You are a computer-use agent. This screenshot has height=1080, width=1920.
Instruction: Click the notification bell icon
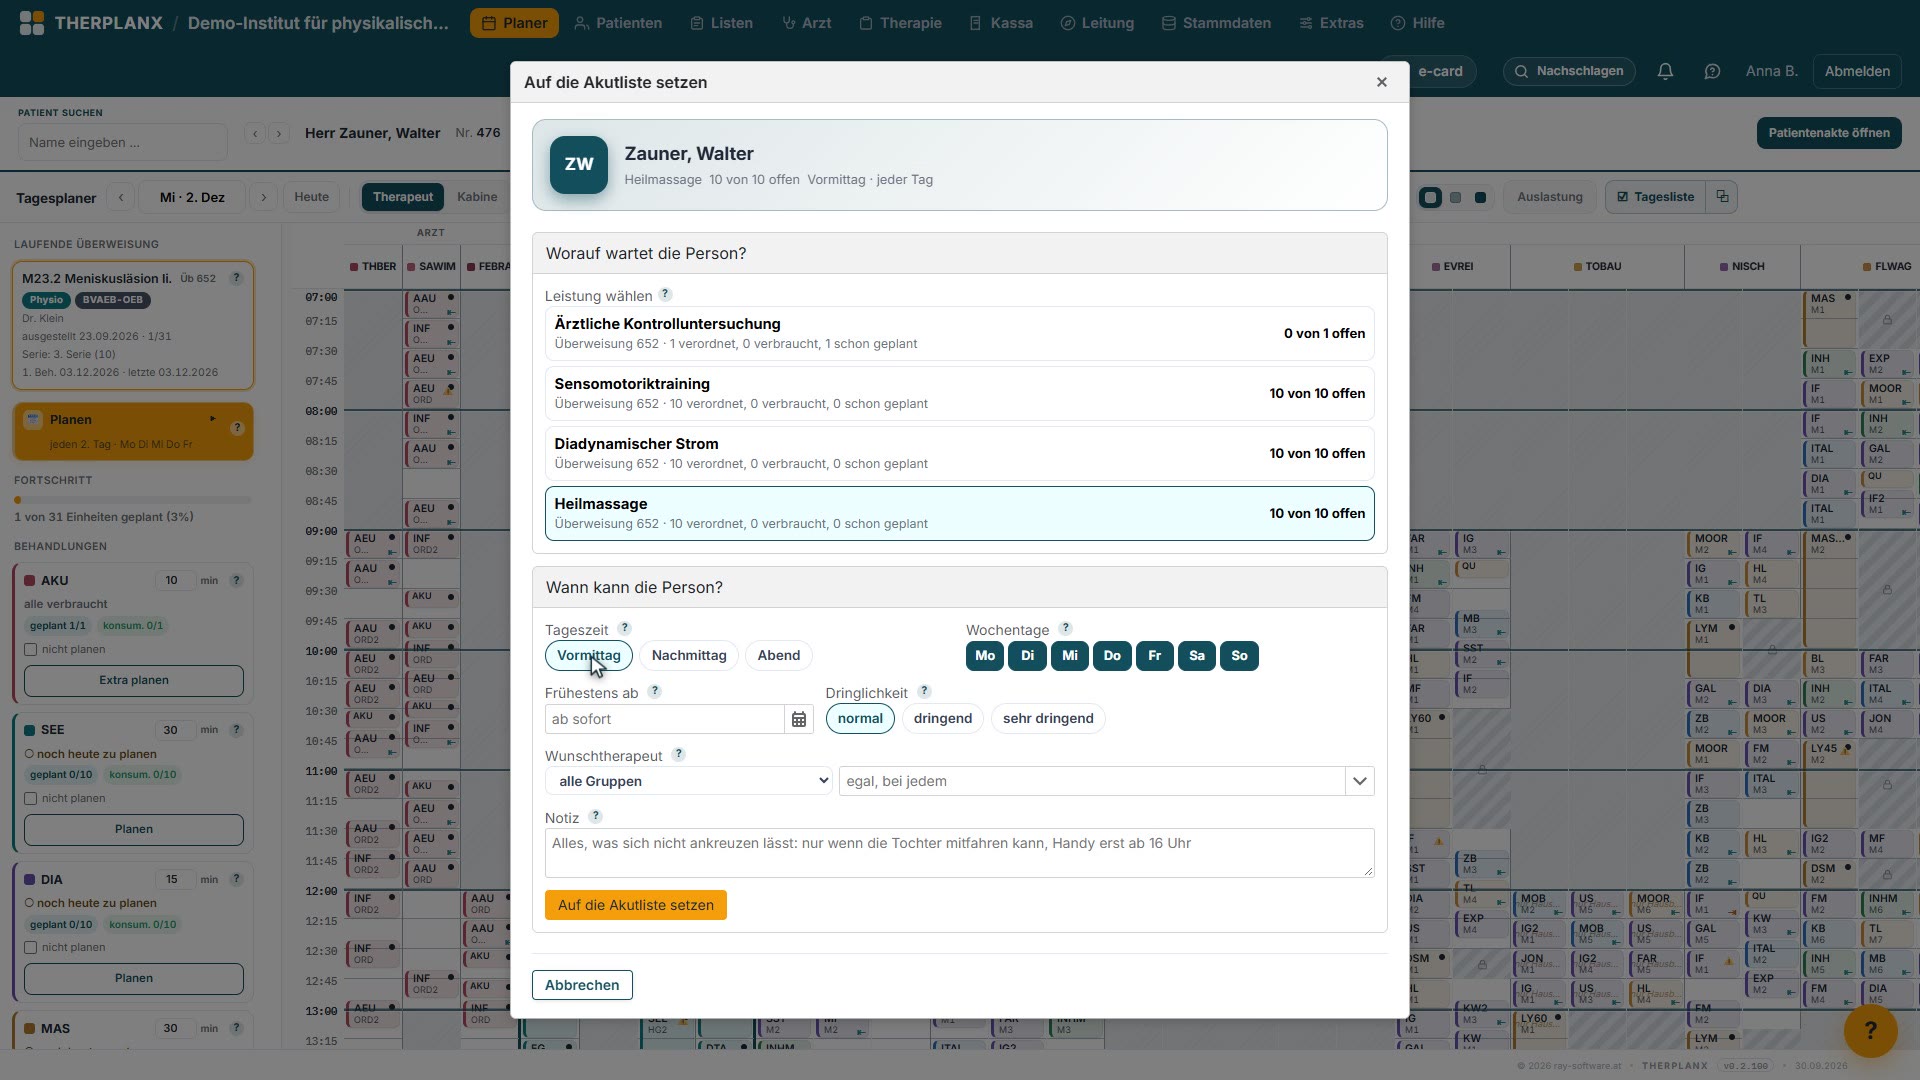[x=1665, y=71]
